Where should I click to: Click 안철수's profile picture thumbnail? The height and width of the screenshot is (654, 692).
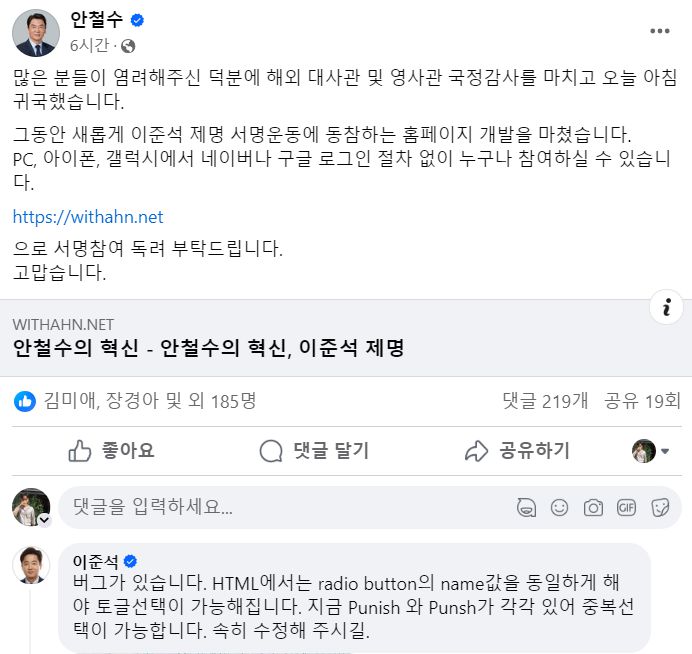(35, 33)
